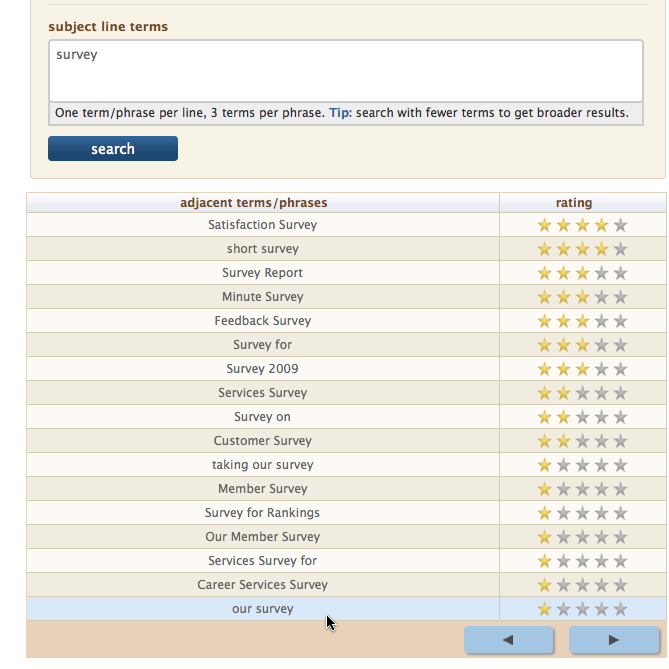
Task: Click fifth star in Satisfaction Survey row
Action: pos(620,225)
